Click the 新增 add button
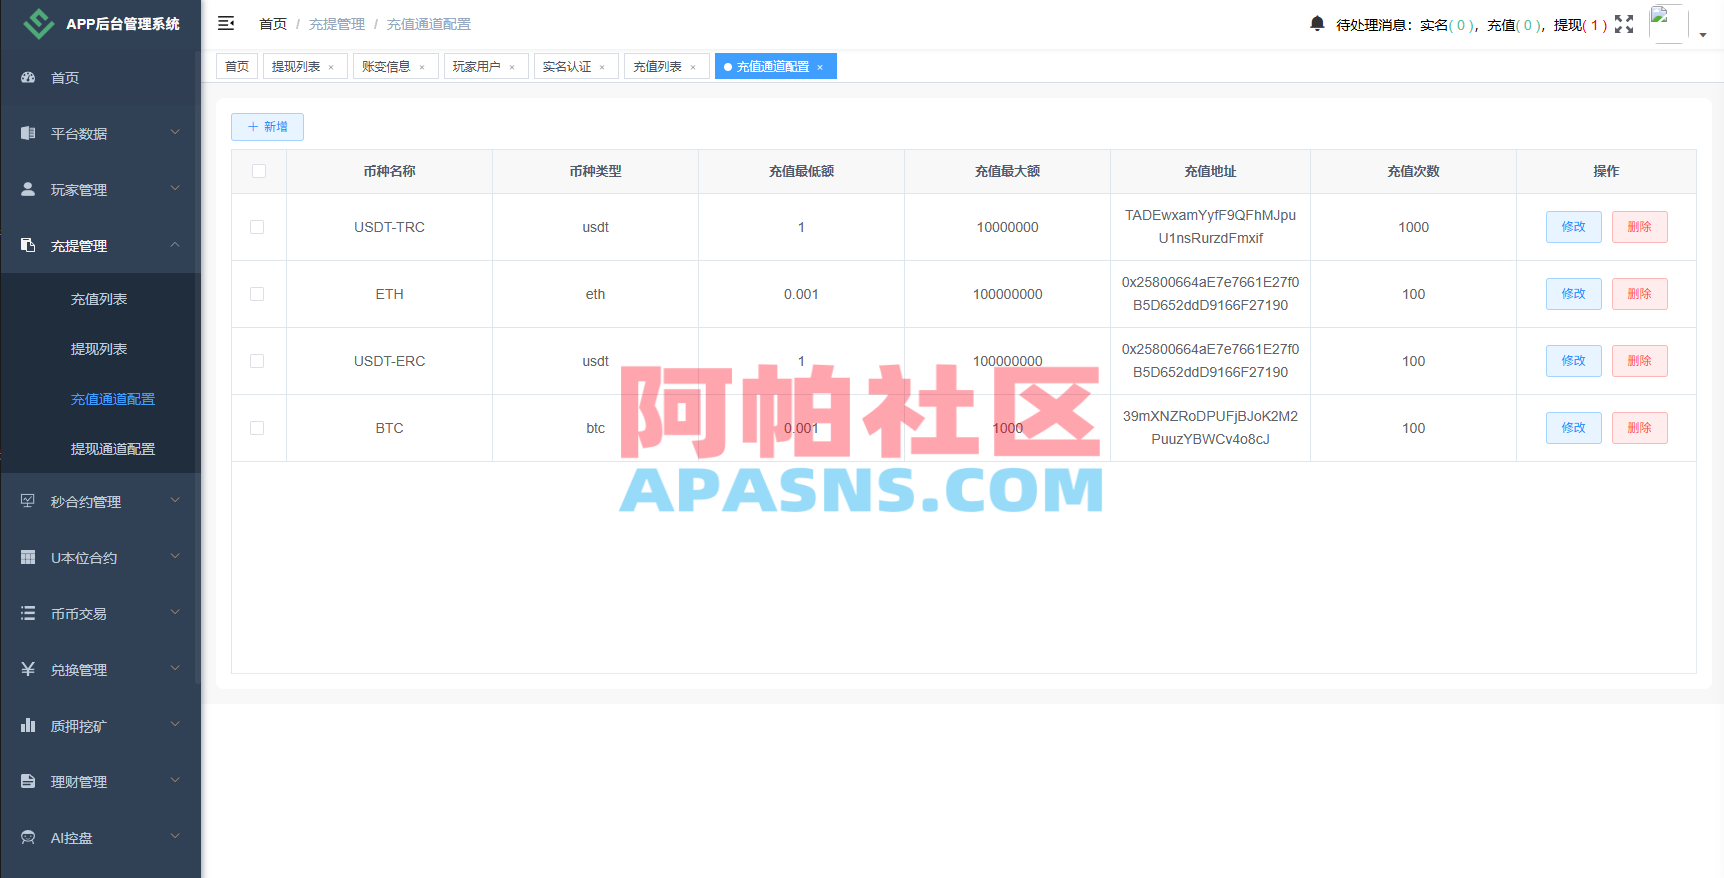 click(x=267, y=127)
